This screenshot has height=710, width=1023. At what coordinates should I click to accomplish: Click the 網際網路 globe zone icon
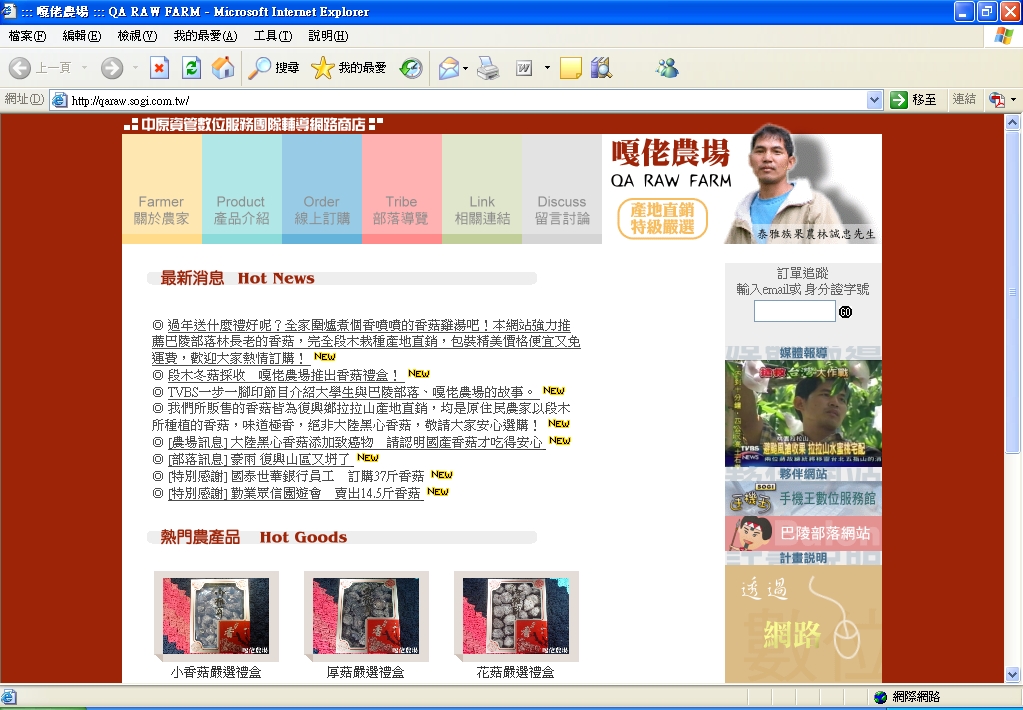click(x=880, y=697)
